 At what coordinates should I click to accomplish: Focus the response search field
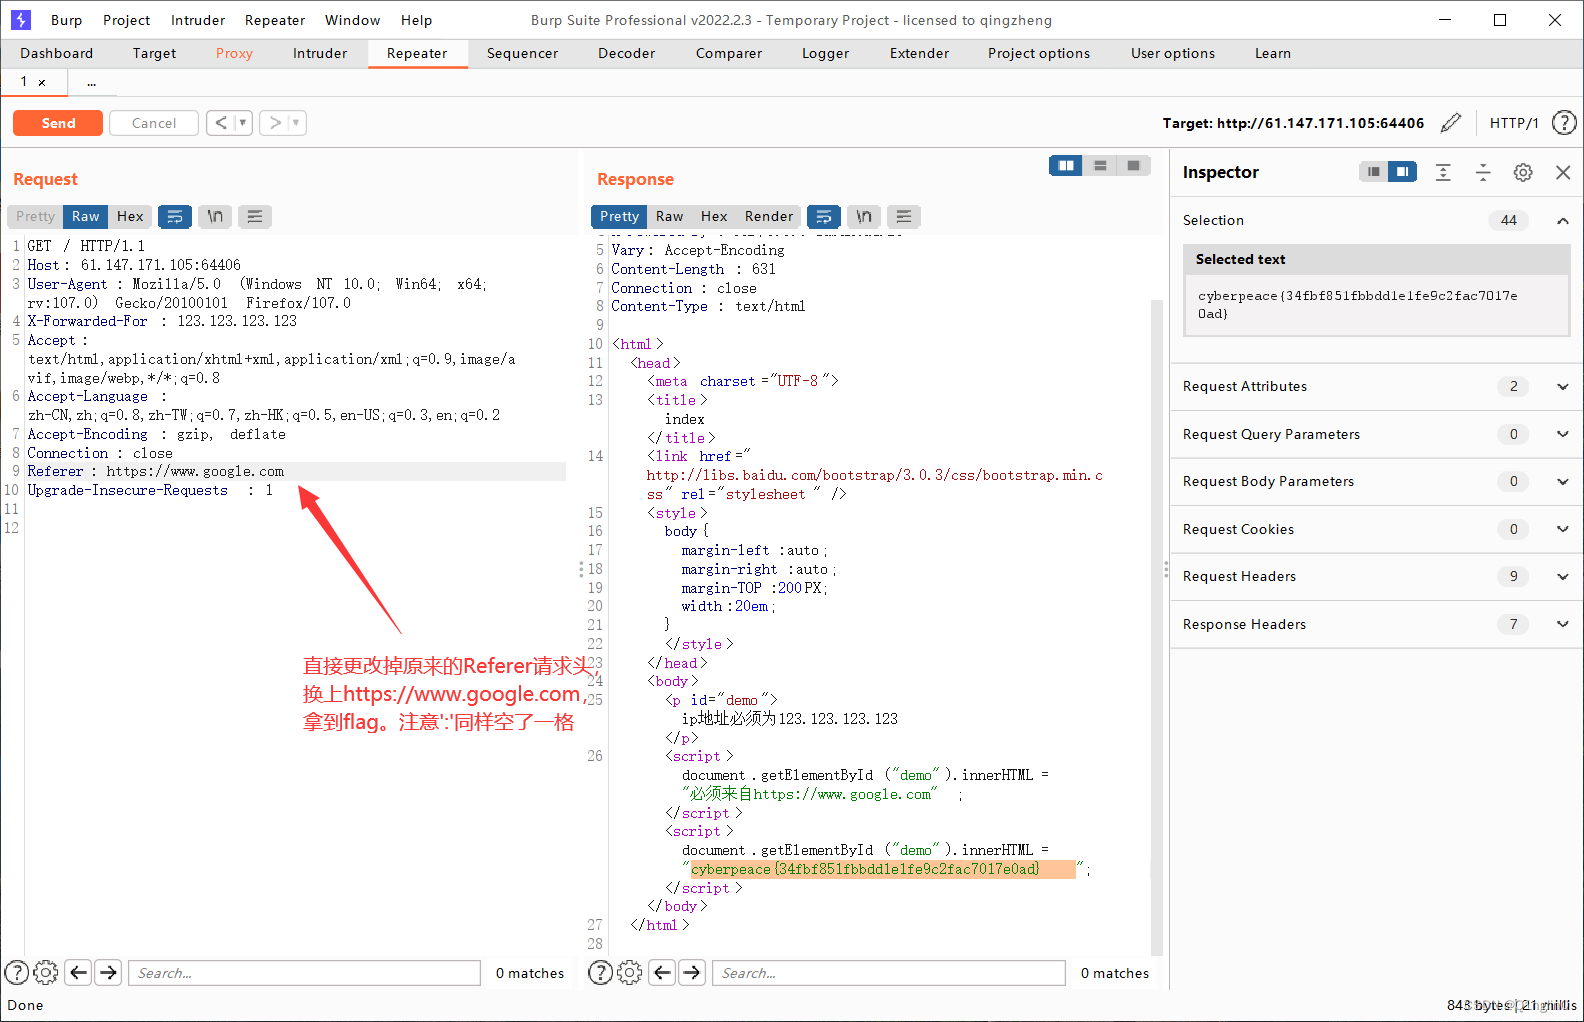coord(888,973)
